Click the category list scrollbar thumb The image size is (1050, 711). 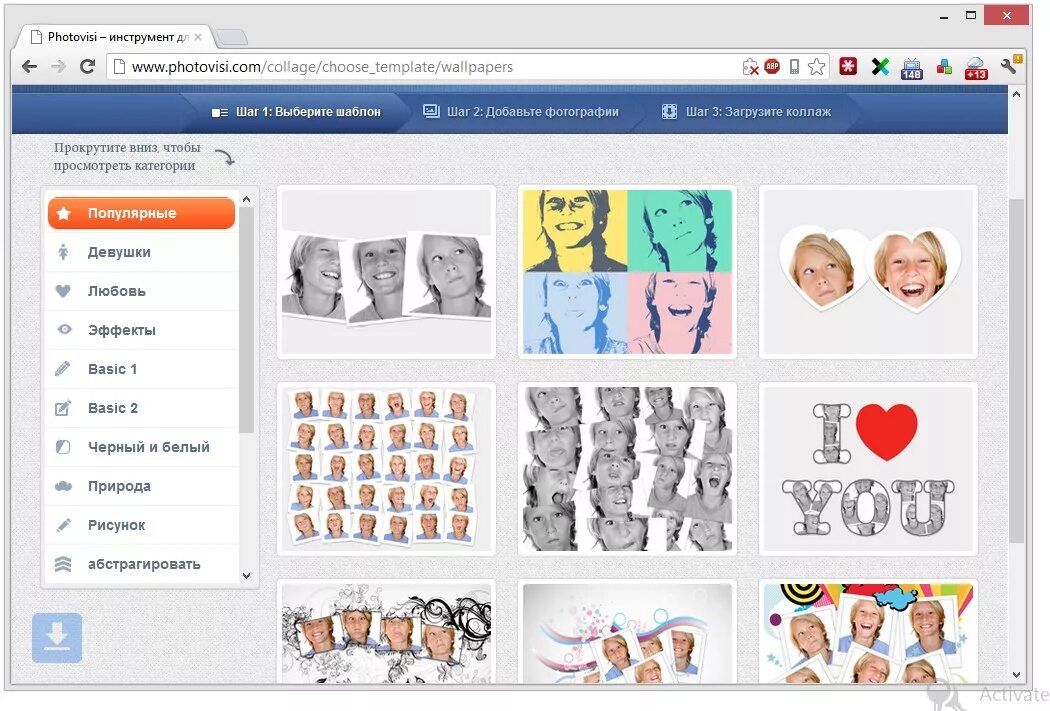246,320
